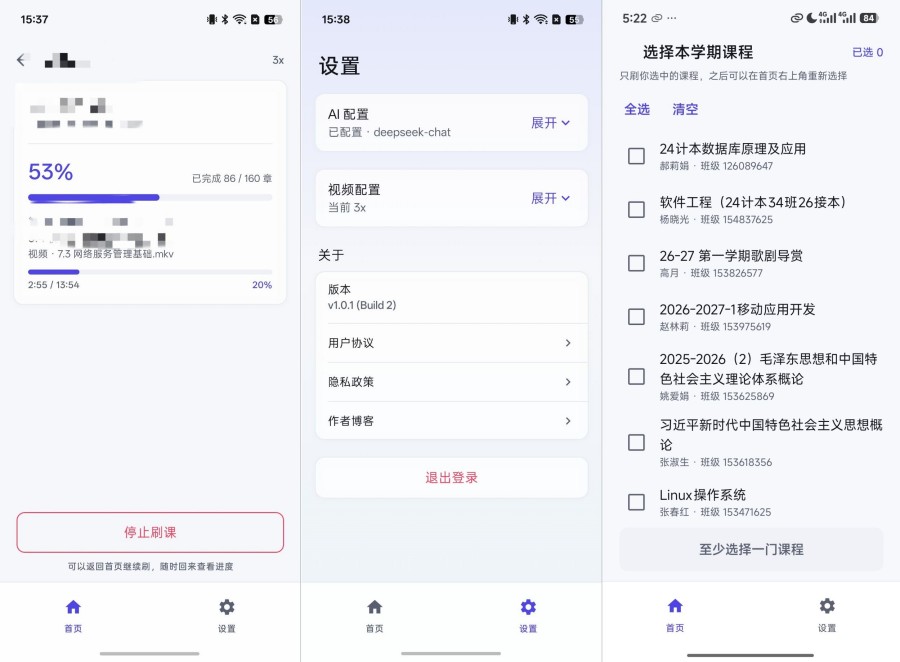This screenshot has height=662, width=900.
Task: Tap the 清空 link
Action: 685,109
